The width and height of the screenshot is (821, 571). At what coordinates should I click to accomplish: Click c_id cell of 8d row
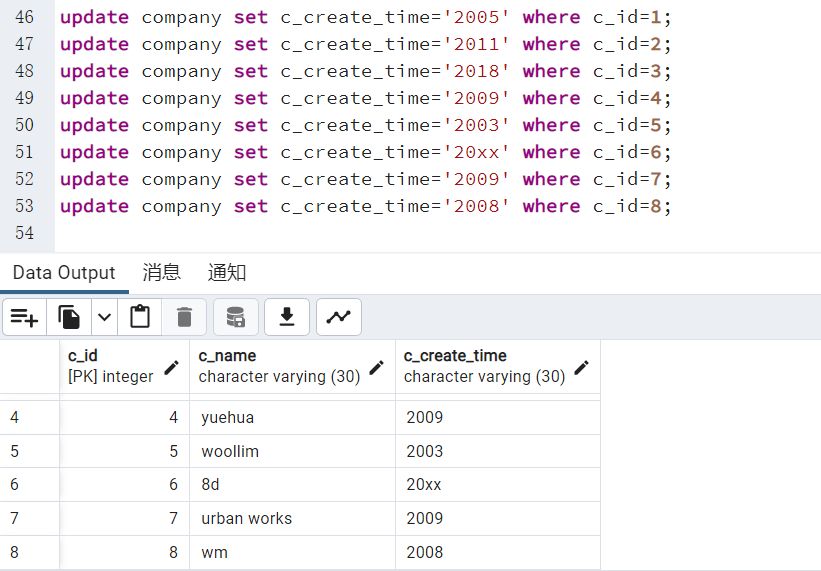point(124,485)
